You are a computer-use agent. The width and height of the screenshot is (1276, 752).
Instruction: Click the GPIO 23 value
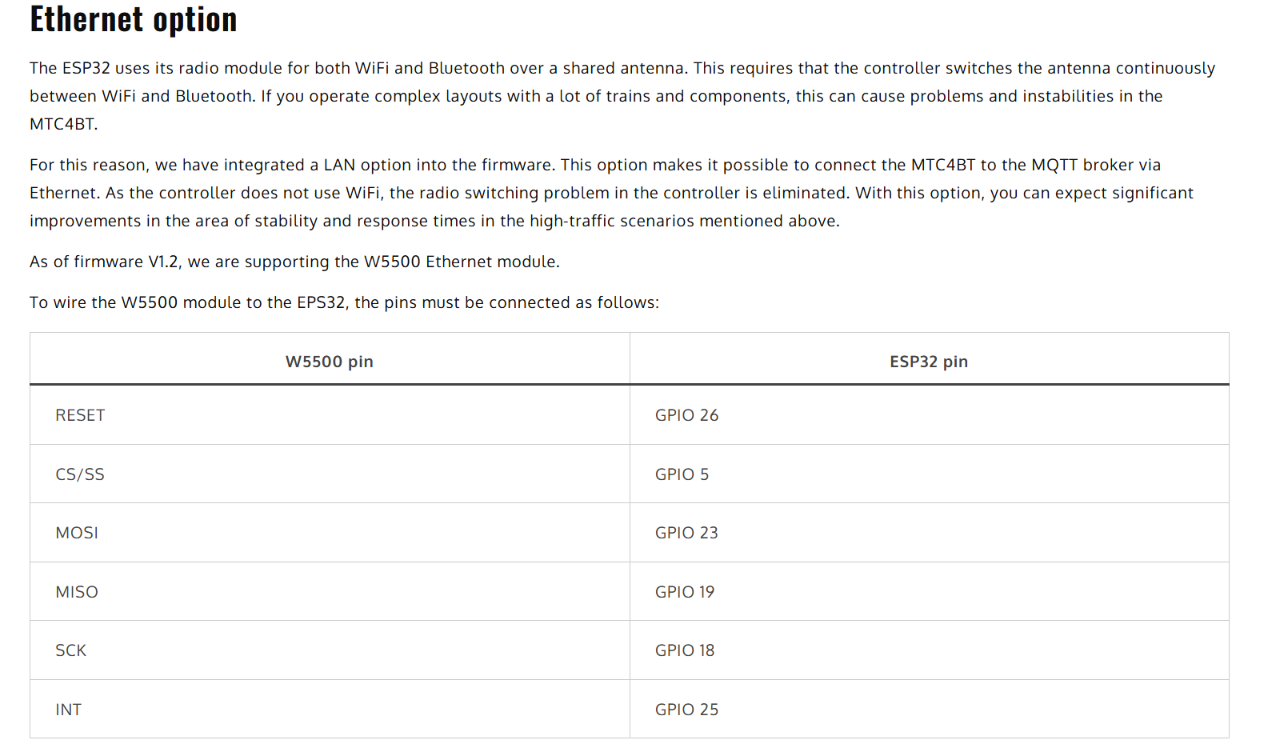(x=687, y=533)
